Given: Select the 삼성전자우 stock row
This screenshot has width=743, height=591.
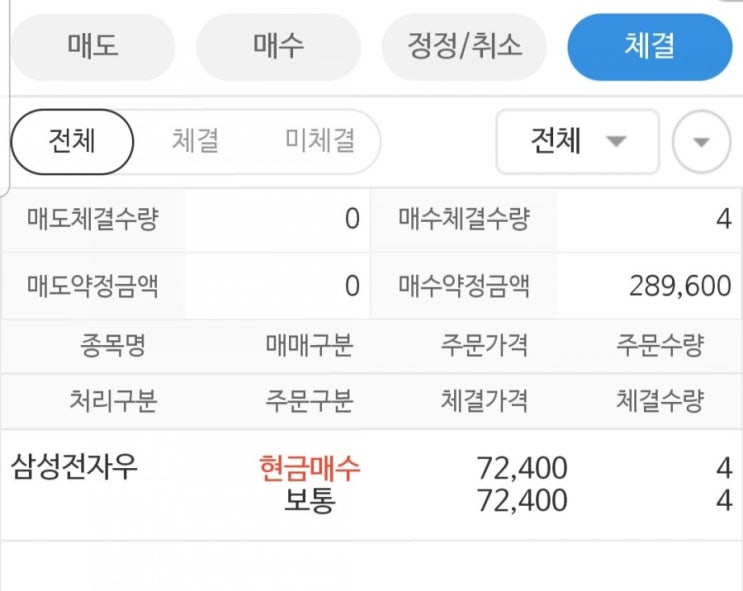Looking at the screenshot, I should tap(75, 466).
